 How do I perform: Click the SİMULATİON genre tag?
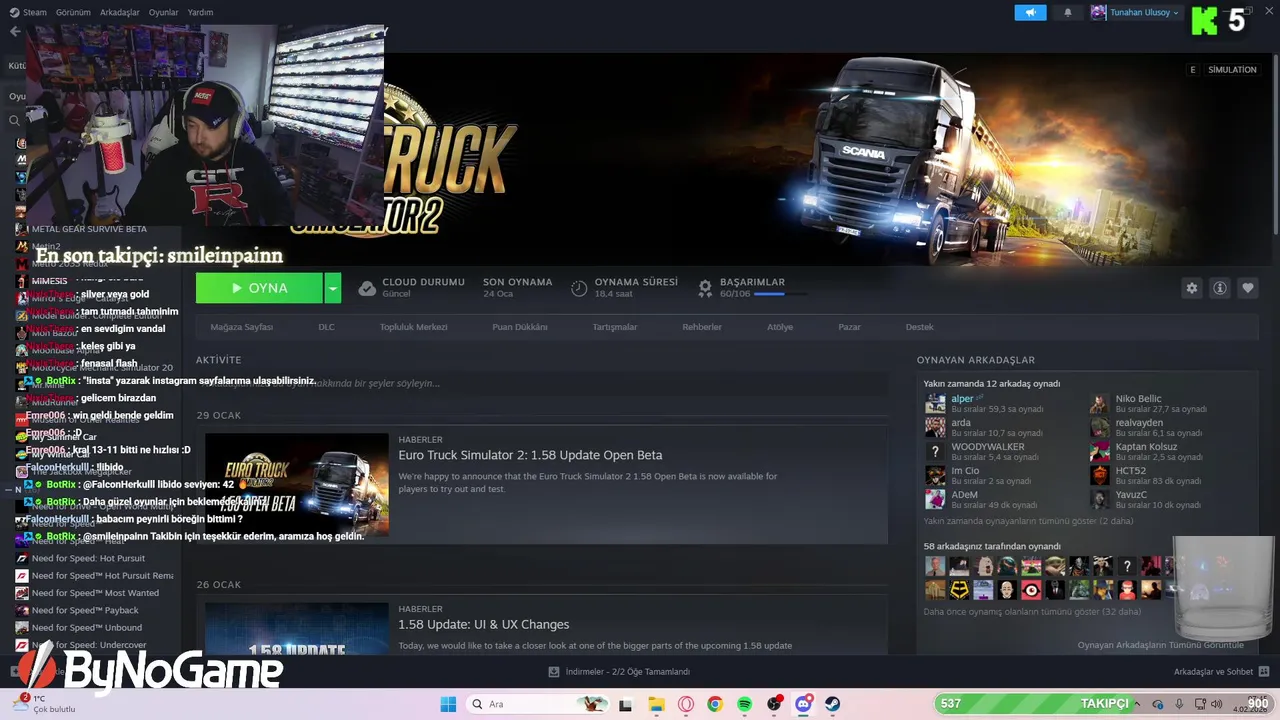coord(1232,70)
